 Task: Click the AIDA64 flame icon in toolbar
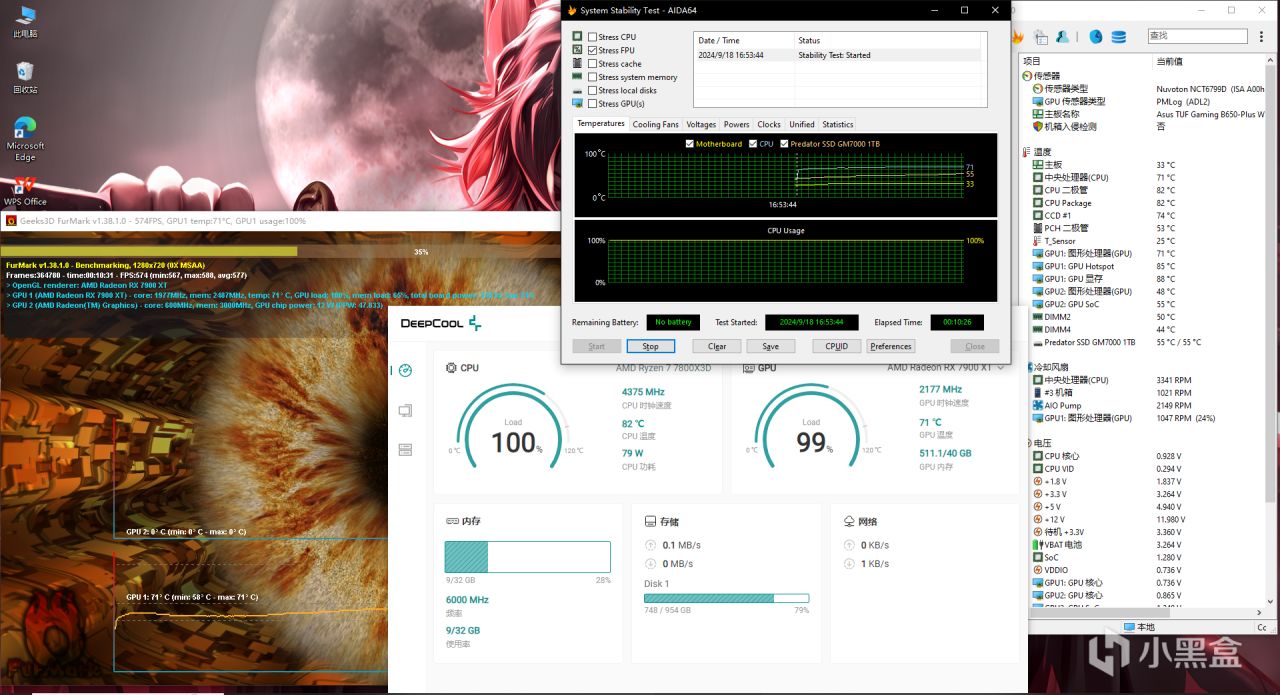[1018, 37]
